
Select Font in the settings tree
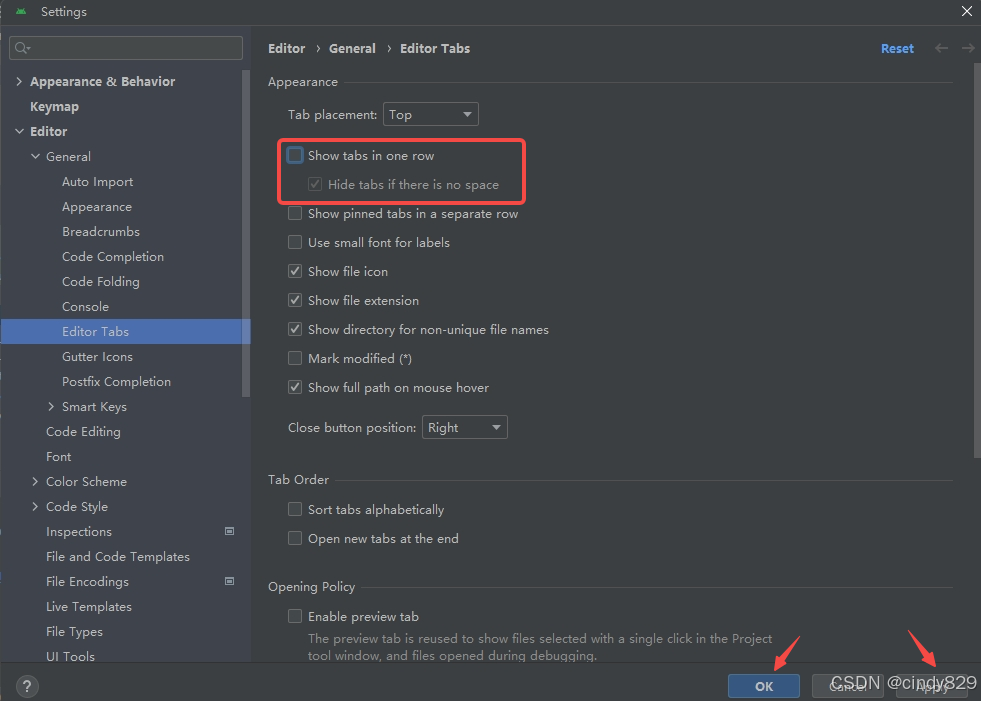[x=59, y=457]
